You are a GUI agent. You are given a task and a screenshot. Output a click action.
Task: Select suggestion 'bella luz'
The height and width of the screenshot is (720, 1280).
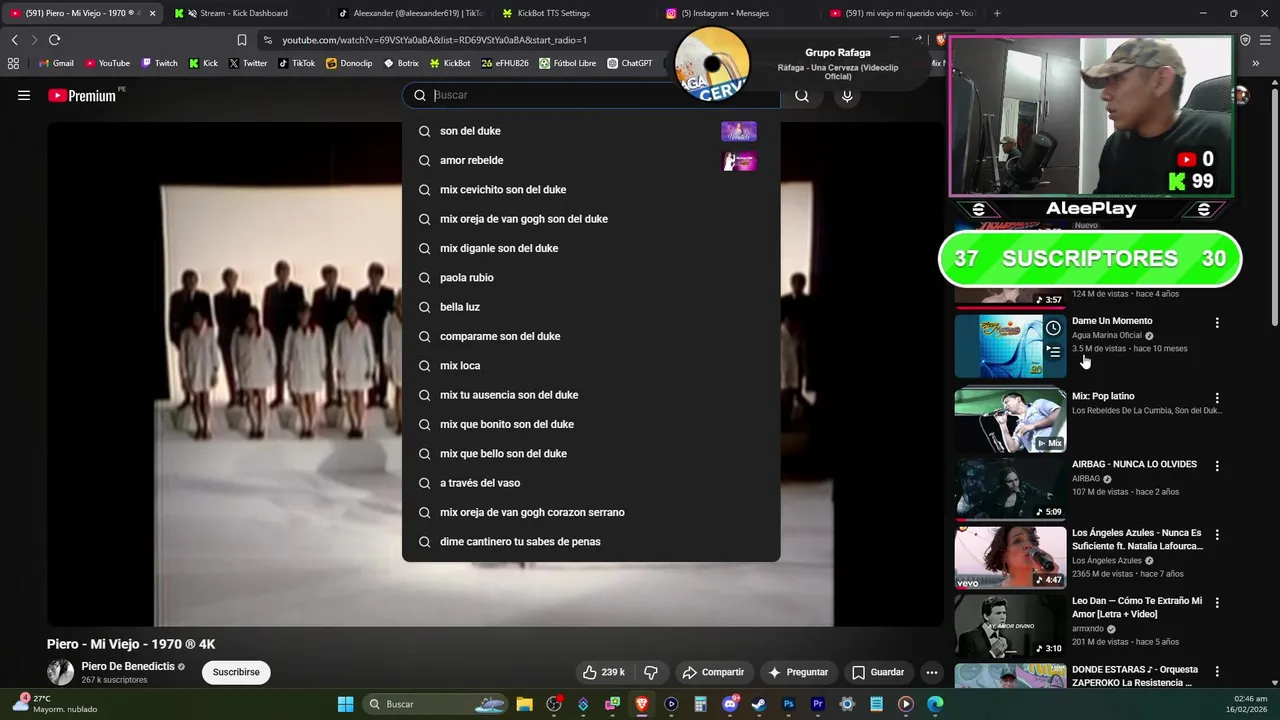591,307
